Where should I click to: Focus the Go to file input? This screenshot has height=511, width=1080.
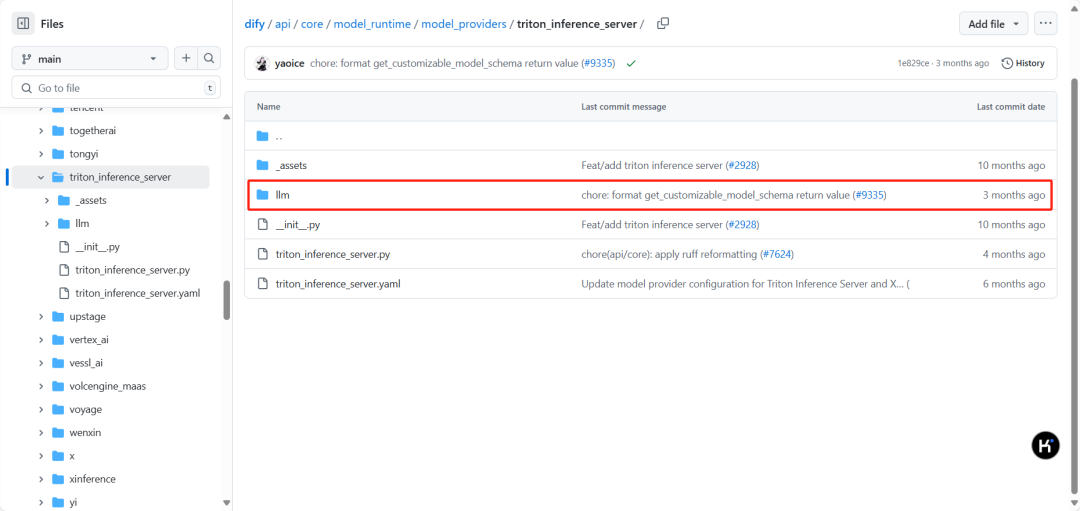[x=116, y=87]
